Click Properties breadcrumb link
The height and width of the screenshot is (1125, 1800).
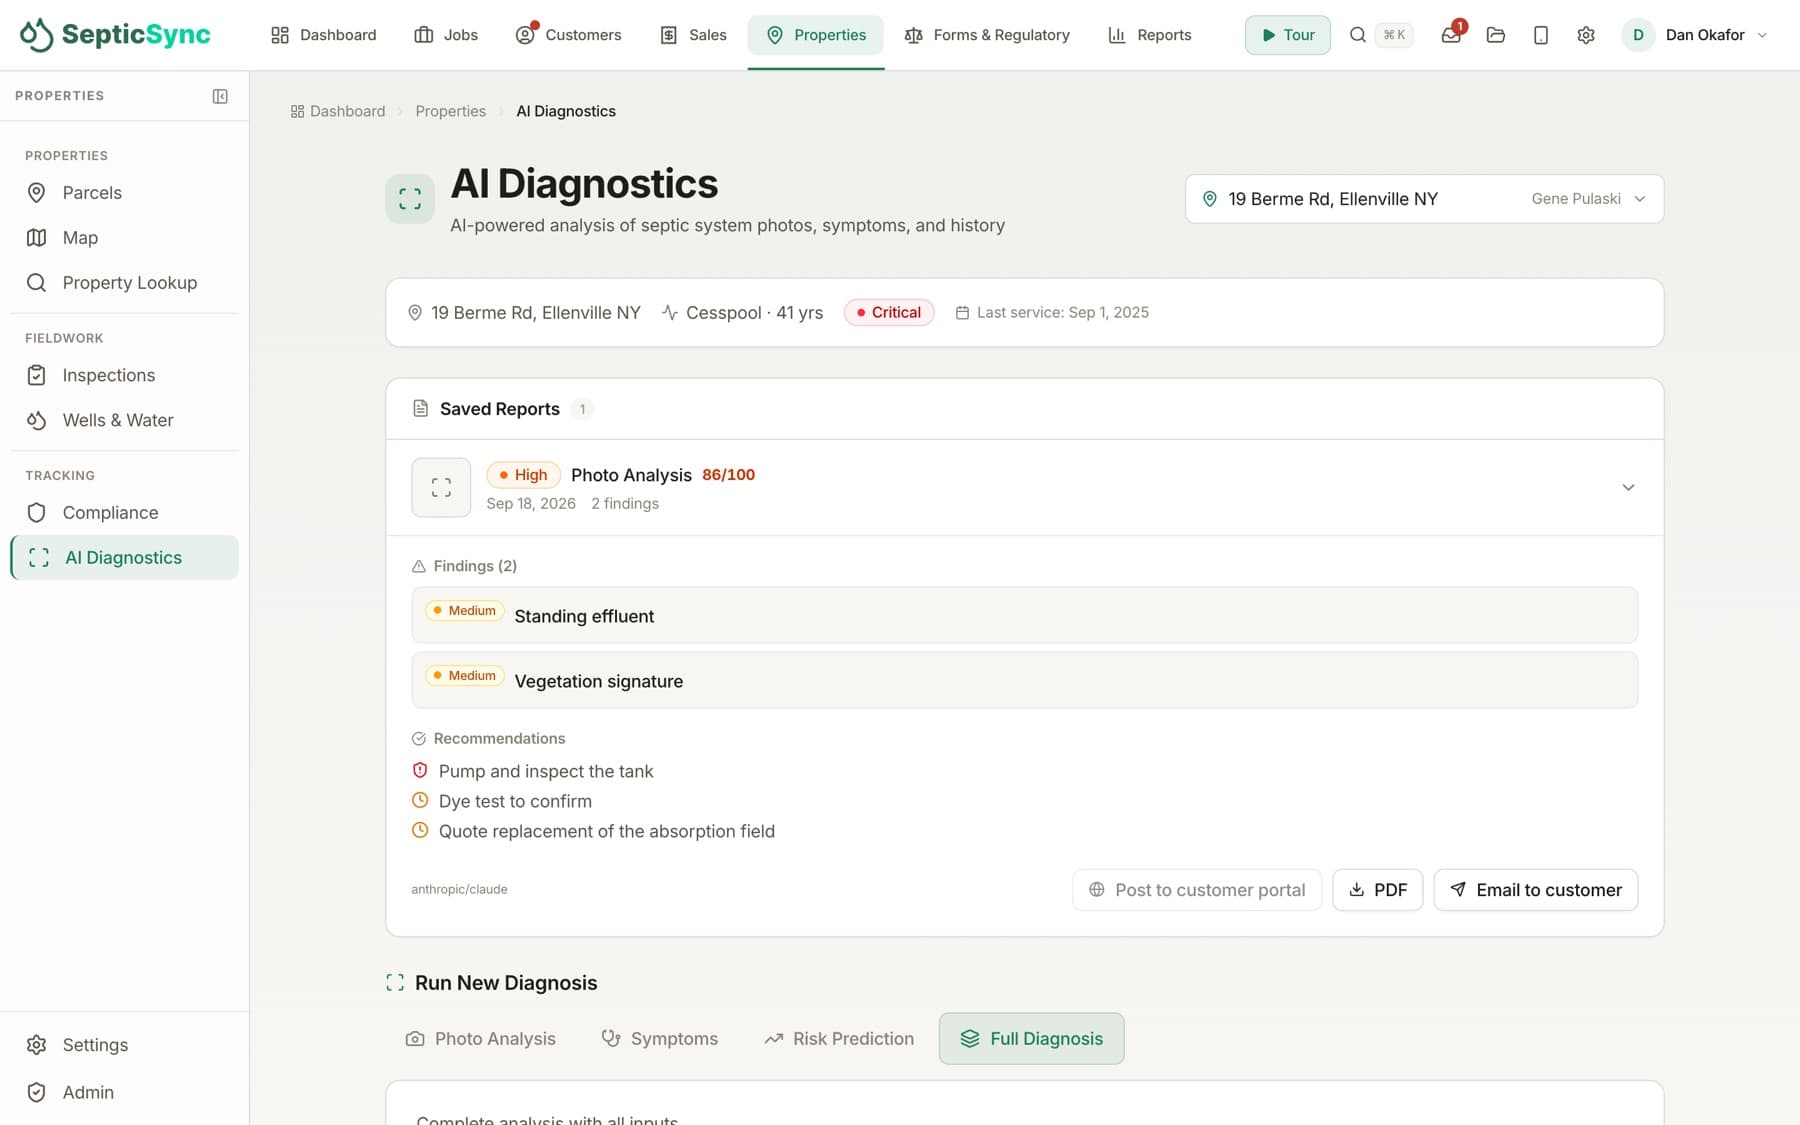[451, 111]
